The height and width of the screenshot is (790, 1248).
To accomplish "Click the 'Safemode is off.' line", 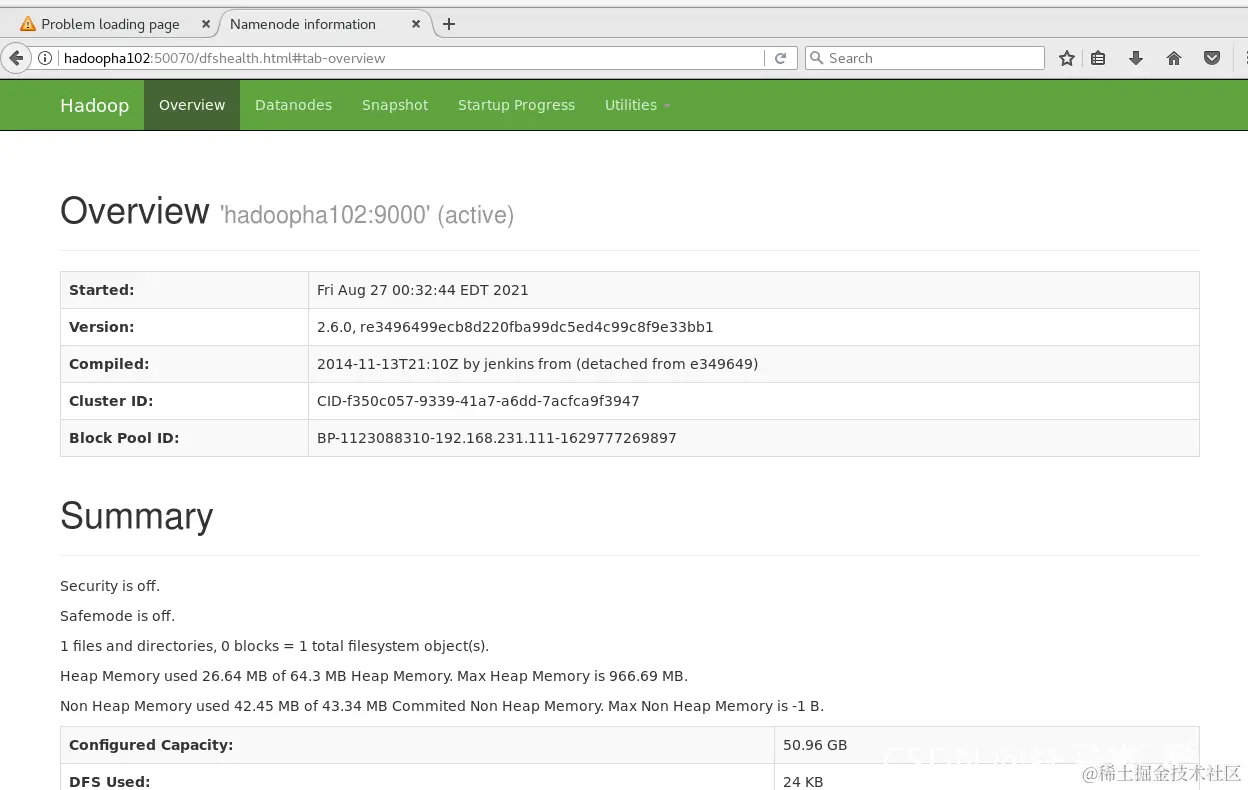I will [x=117, y=616].
